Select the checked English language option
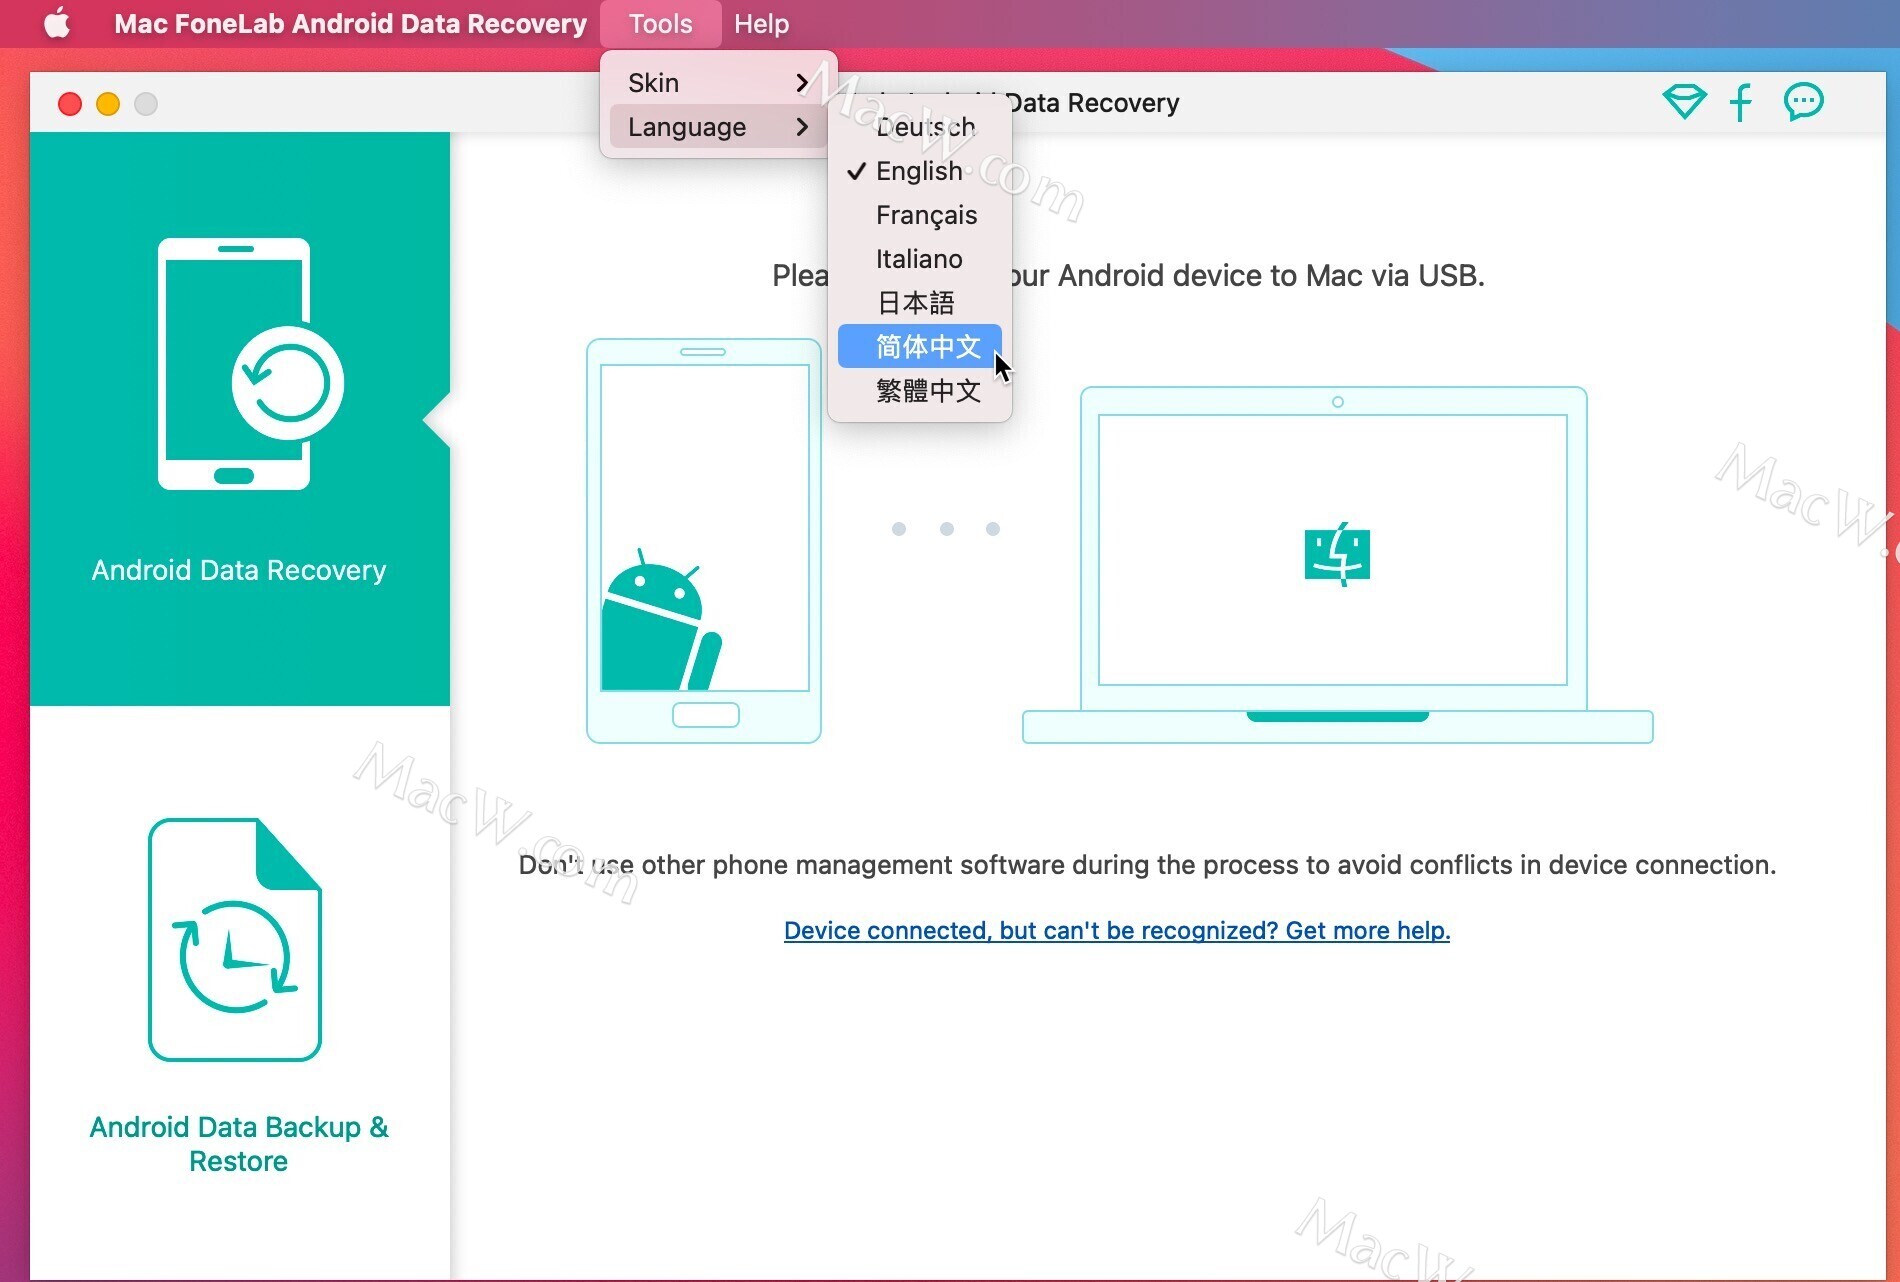Viewport: 1900px width, 1282px height. click(x=920, y=171)
